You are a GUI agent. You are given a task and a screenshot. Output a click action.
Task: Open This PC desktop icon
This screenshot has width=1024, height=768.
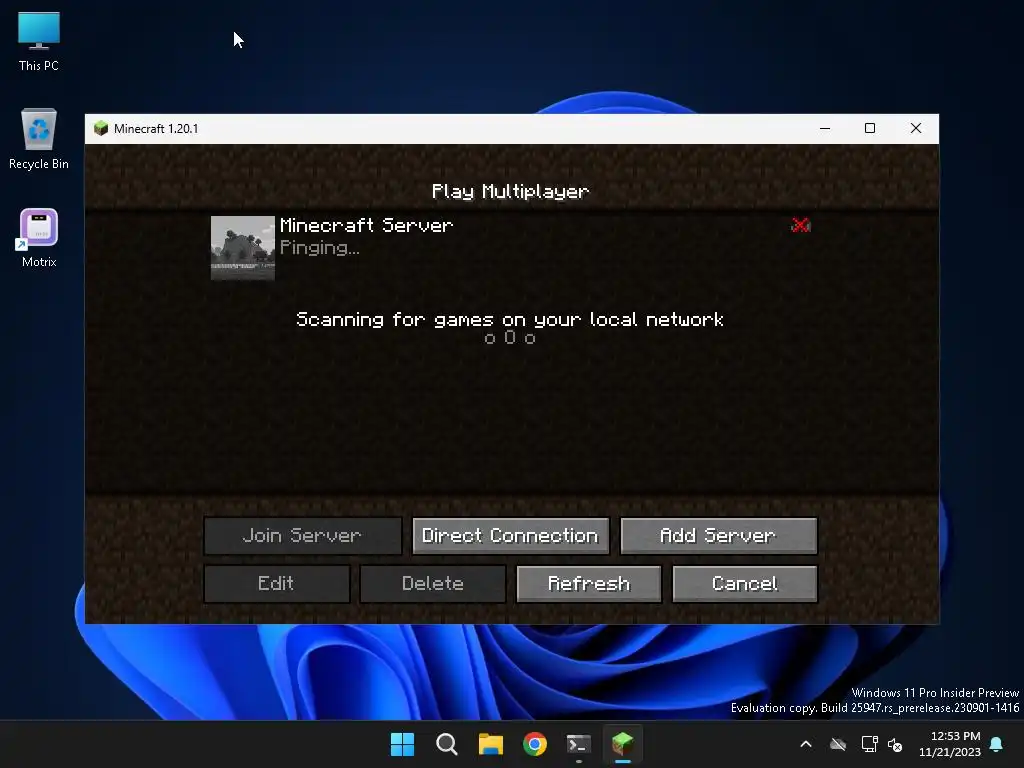(x=39, y=41)
